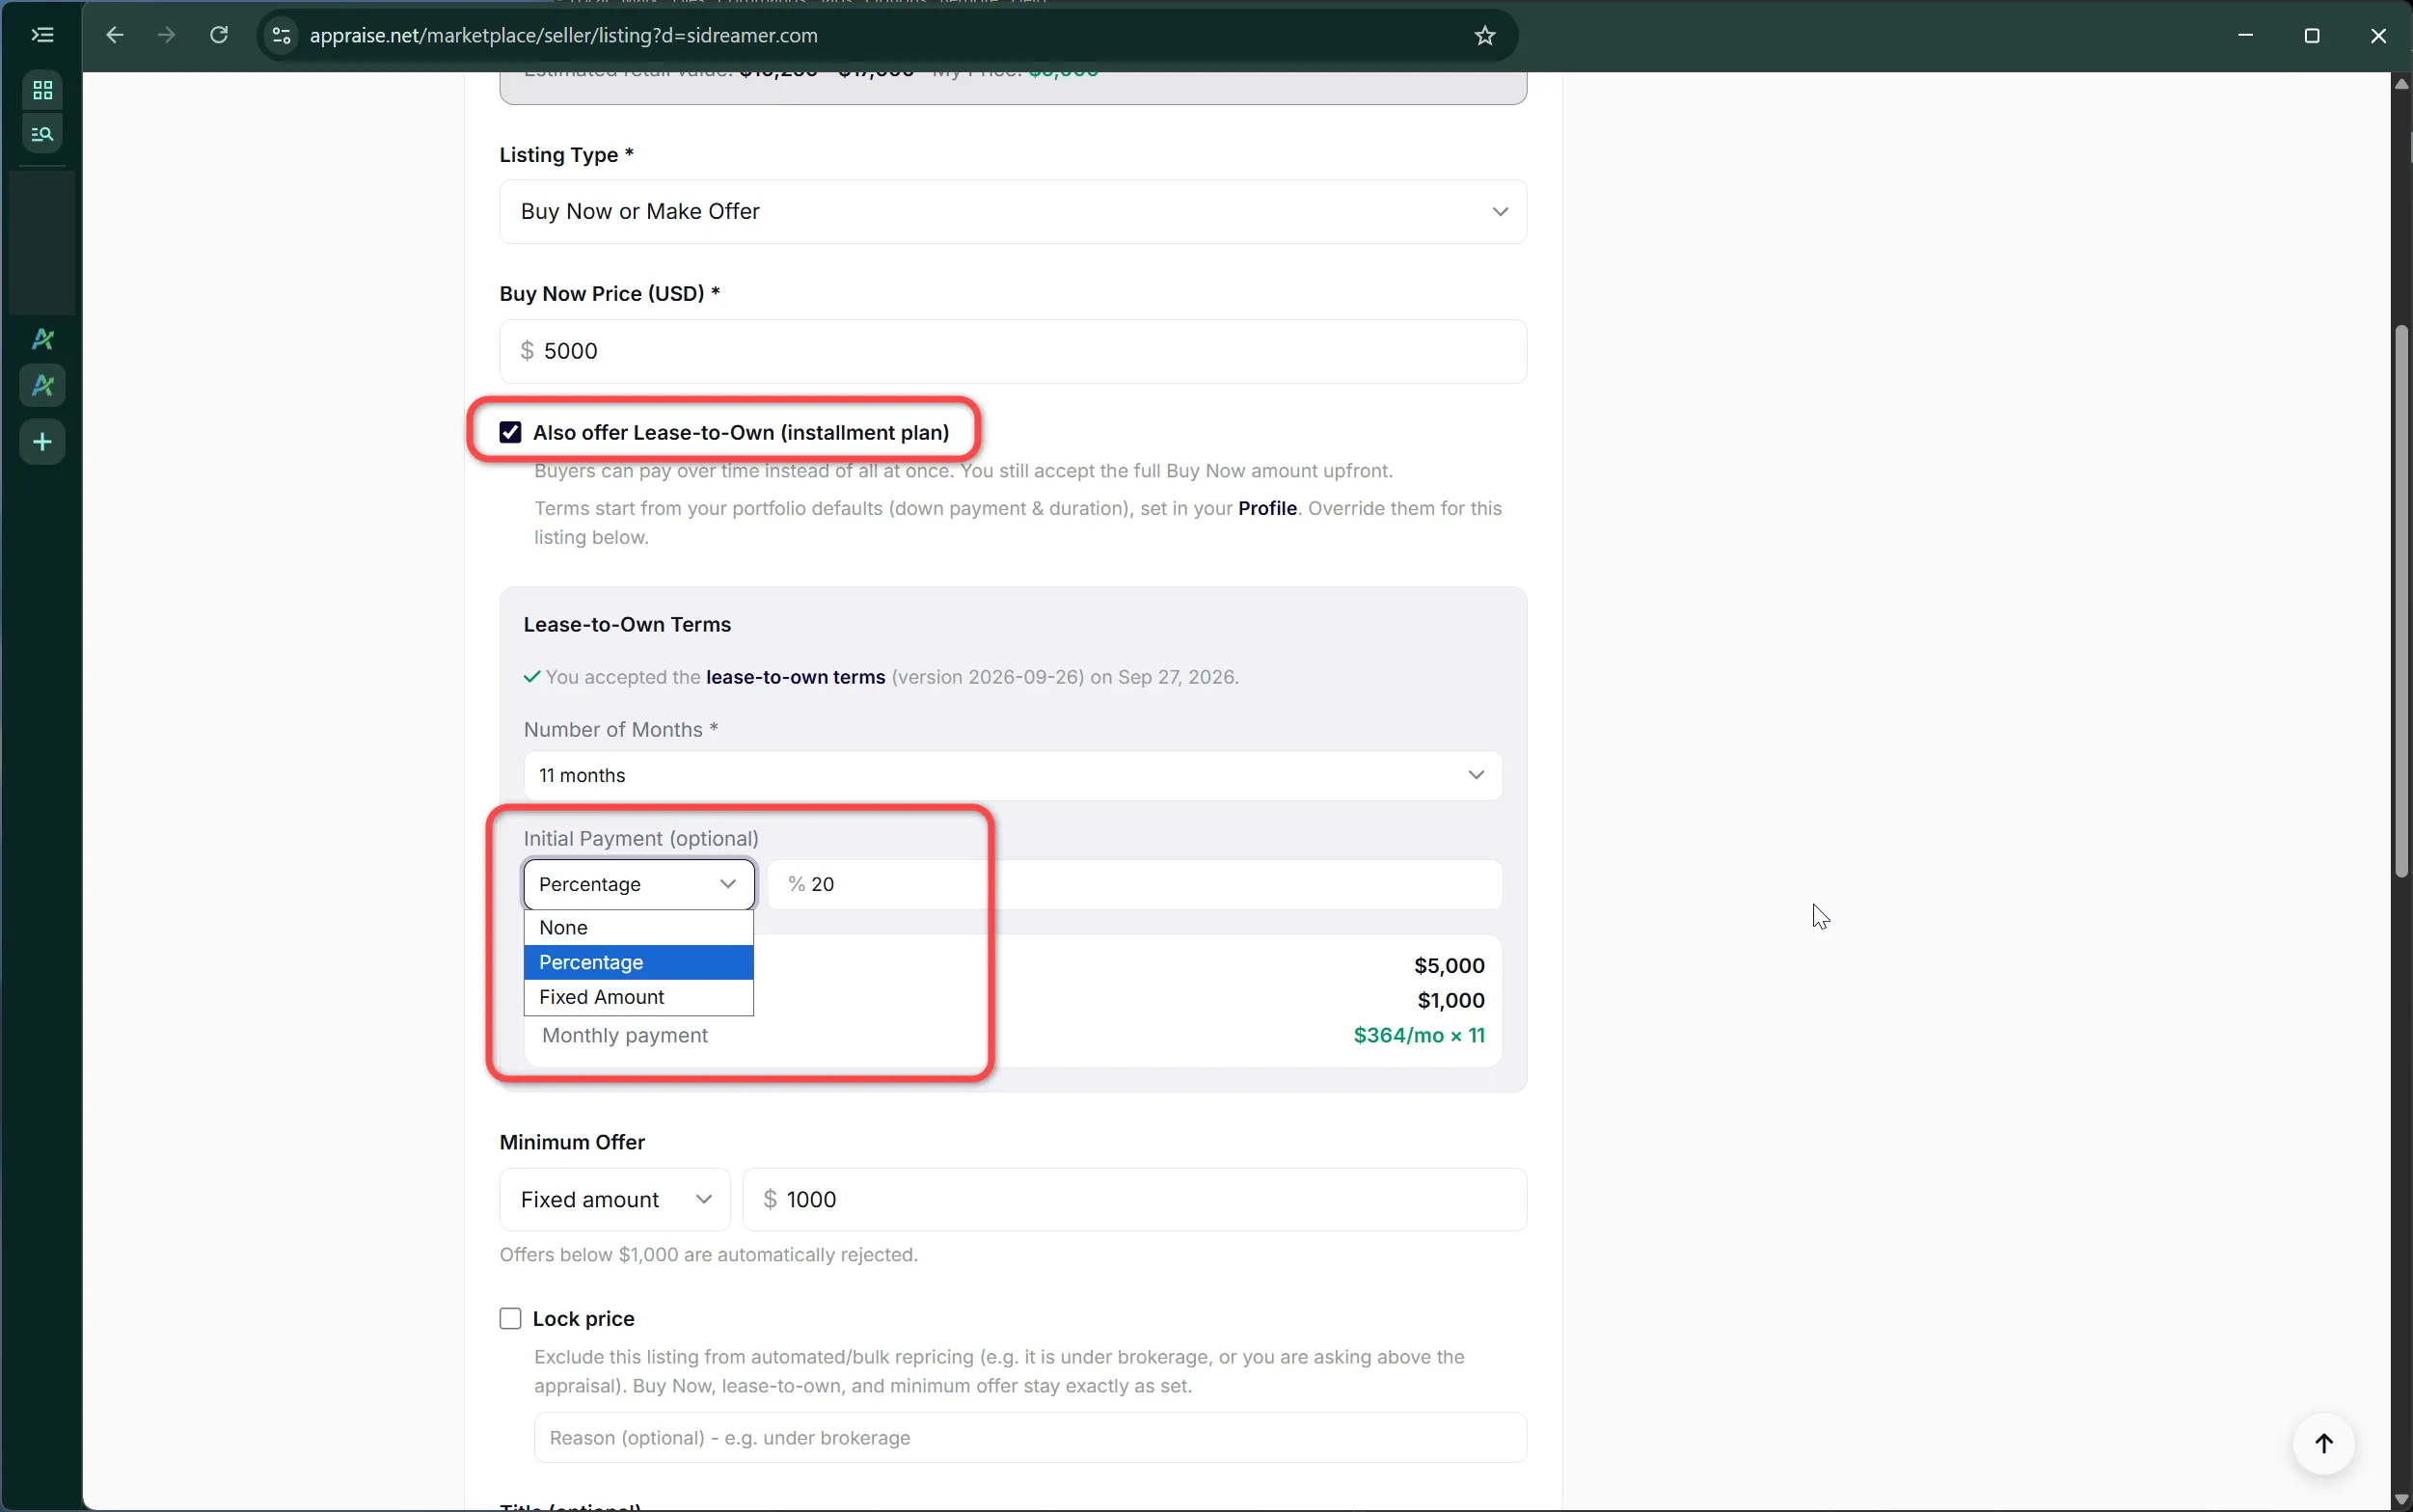Open the tab search icon in sidebar

point(42,133)
